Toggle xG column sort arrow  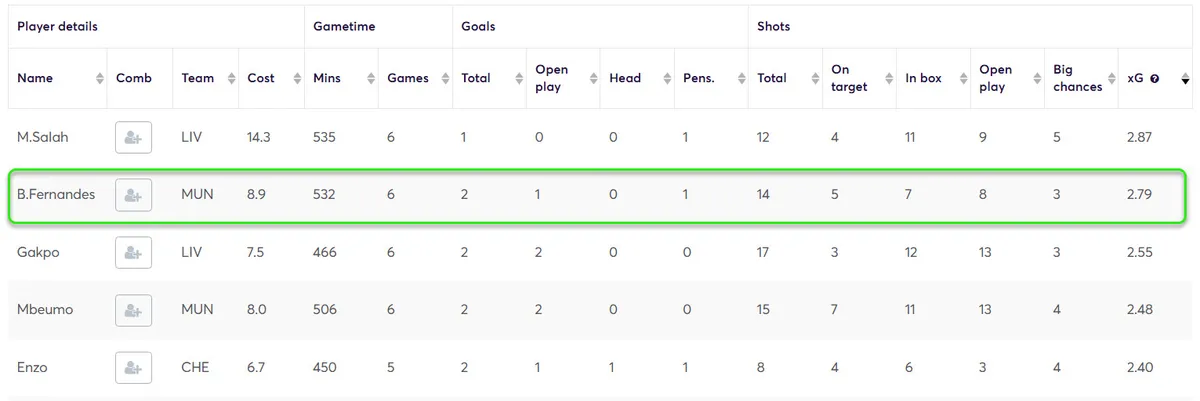(1185, 79)
